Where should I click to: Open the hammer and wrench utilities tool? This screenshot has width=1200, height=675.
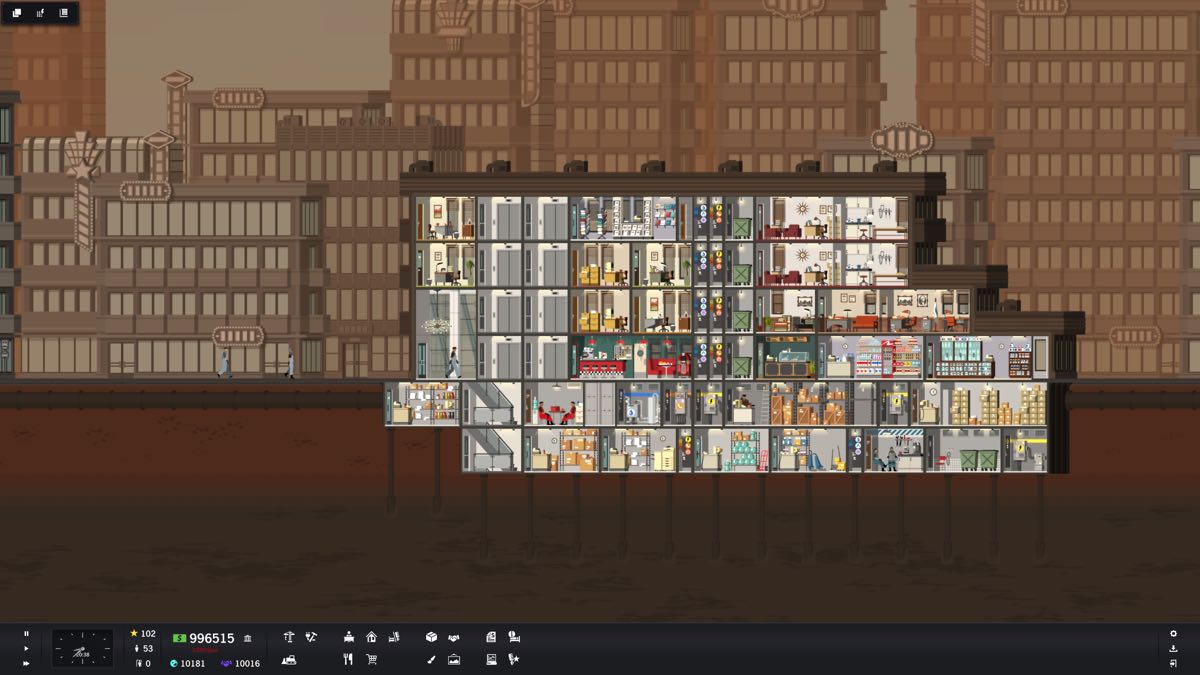[311, 636]
